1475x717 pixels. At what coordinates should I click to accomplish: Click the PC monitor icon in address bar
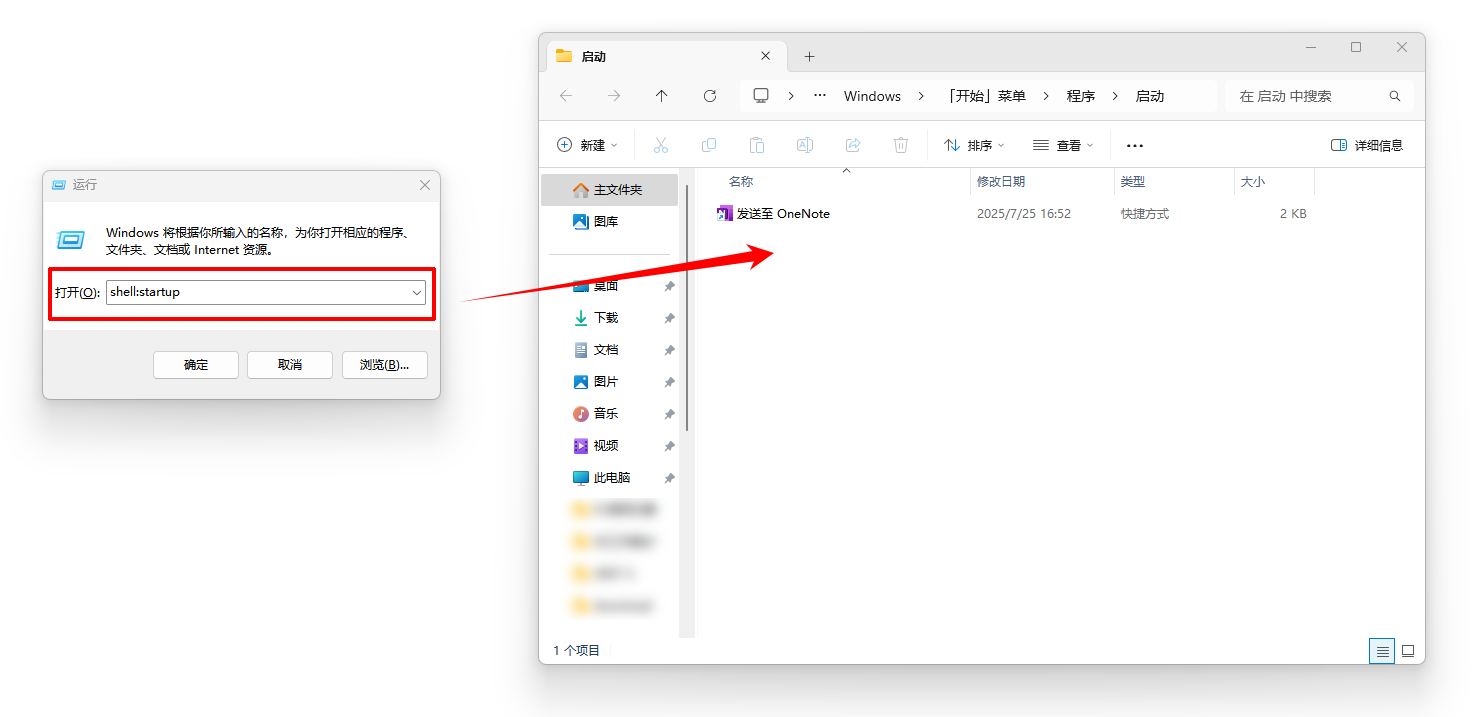761,96
